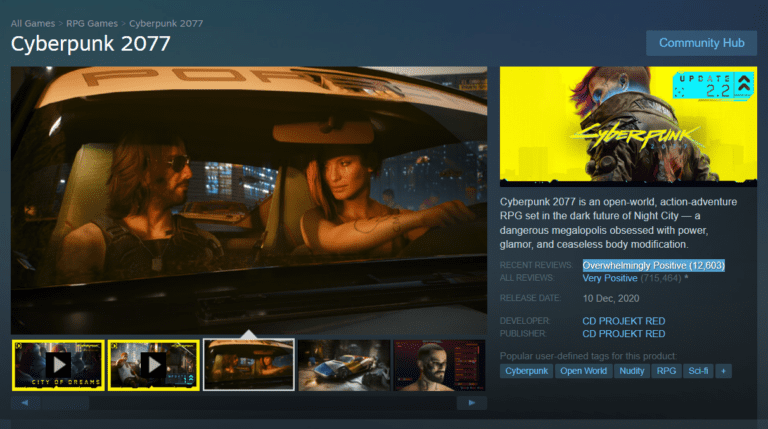Screen dimensions: 768x429
Task: Click the main screenshot of car scene
Action: pyautogui.click(x=249, y=200)
